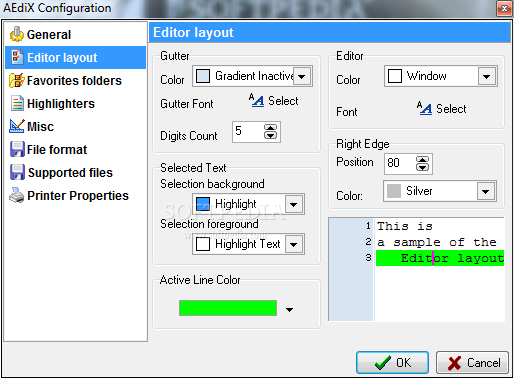This screenshot has width=514, height=379.
Task: Click the Gutter Font select icon
Action: pos(256,100)
